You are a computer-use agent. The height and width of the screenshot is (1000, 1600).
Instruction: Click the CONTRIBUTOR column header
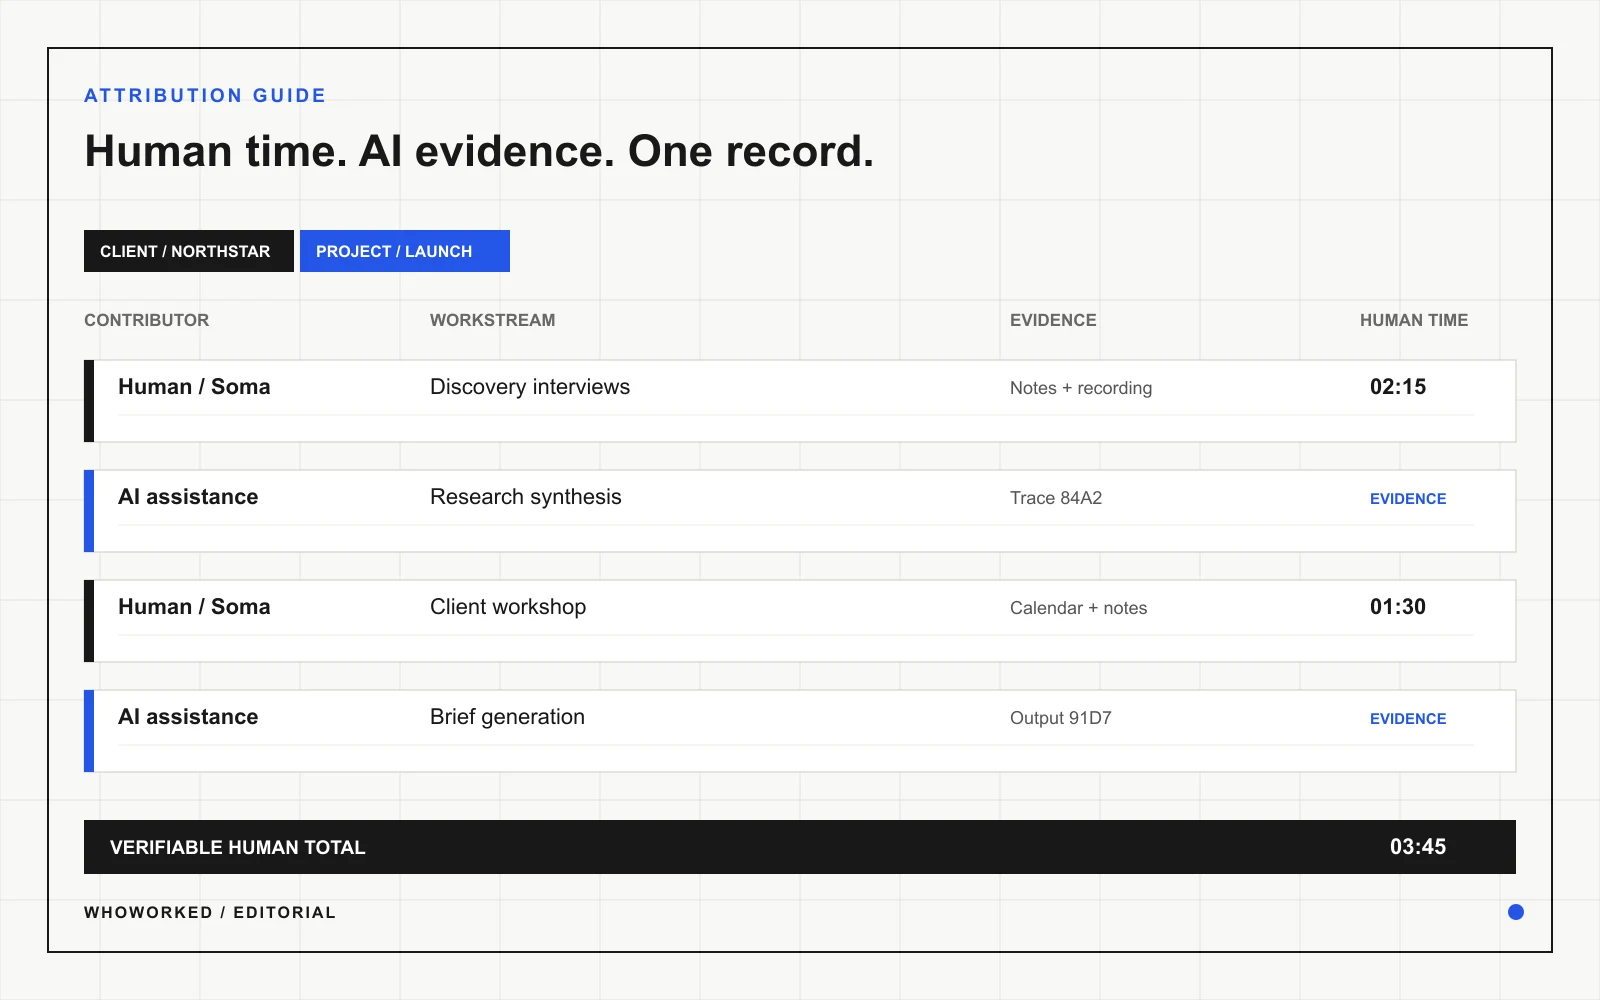147,320
